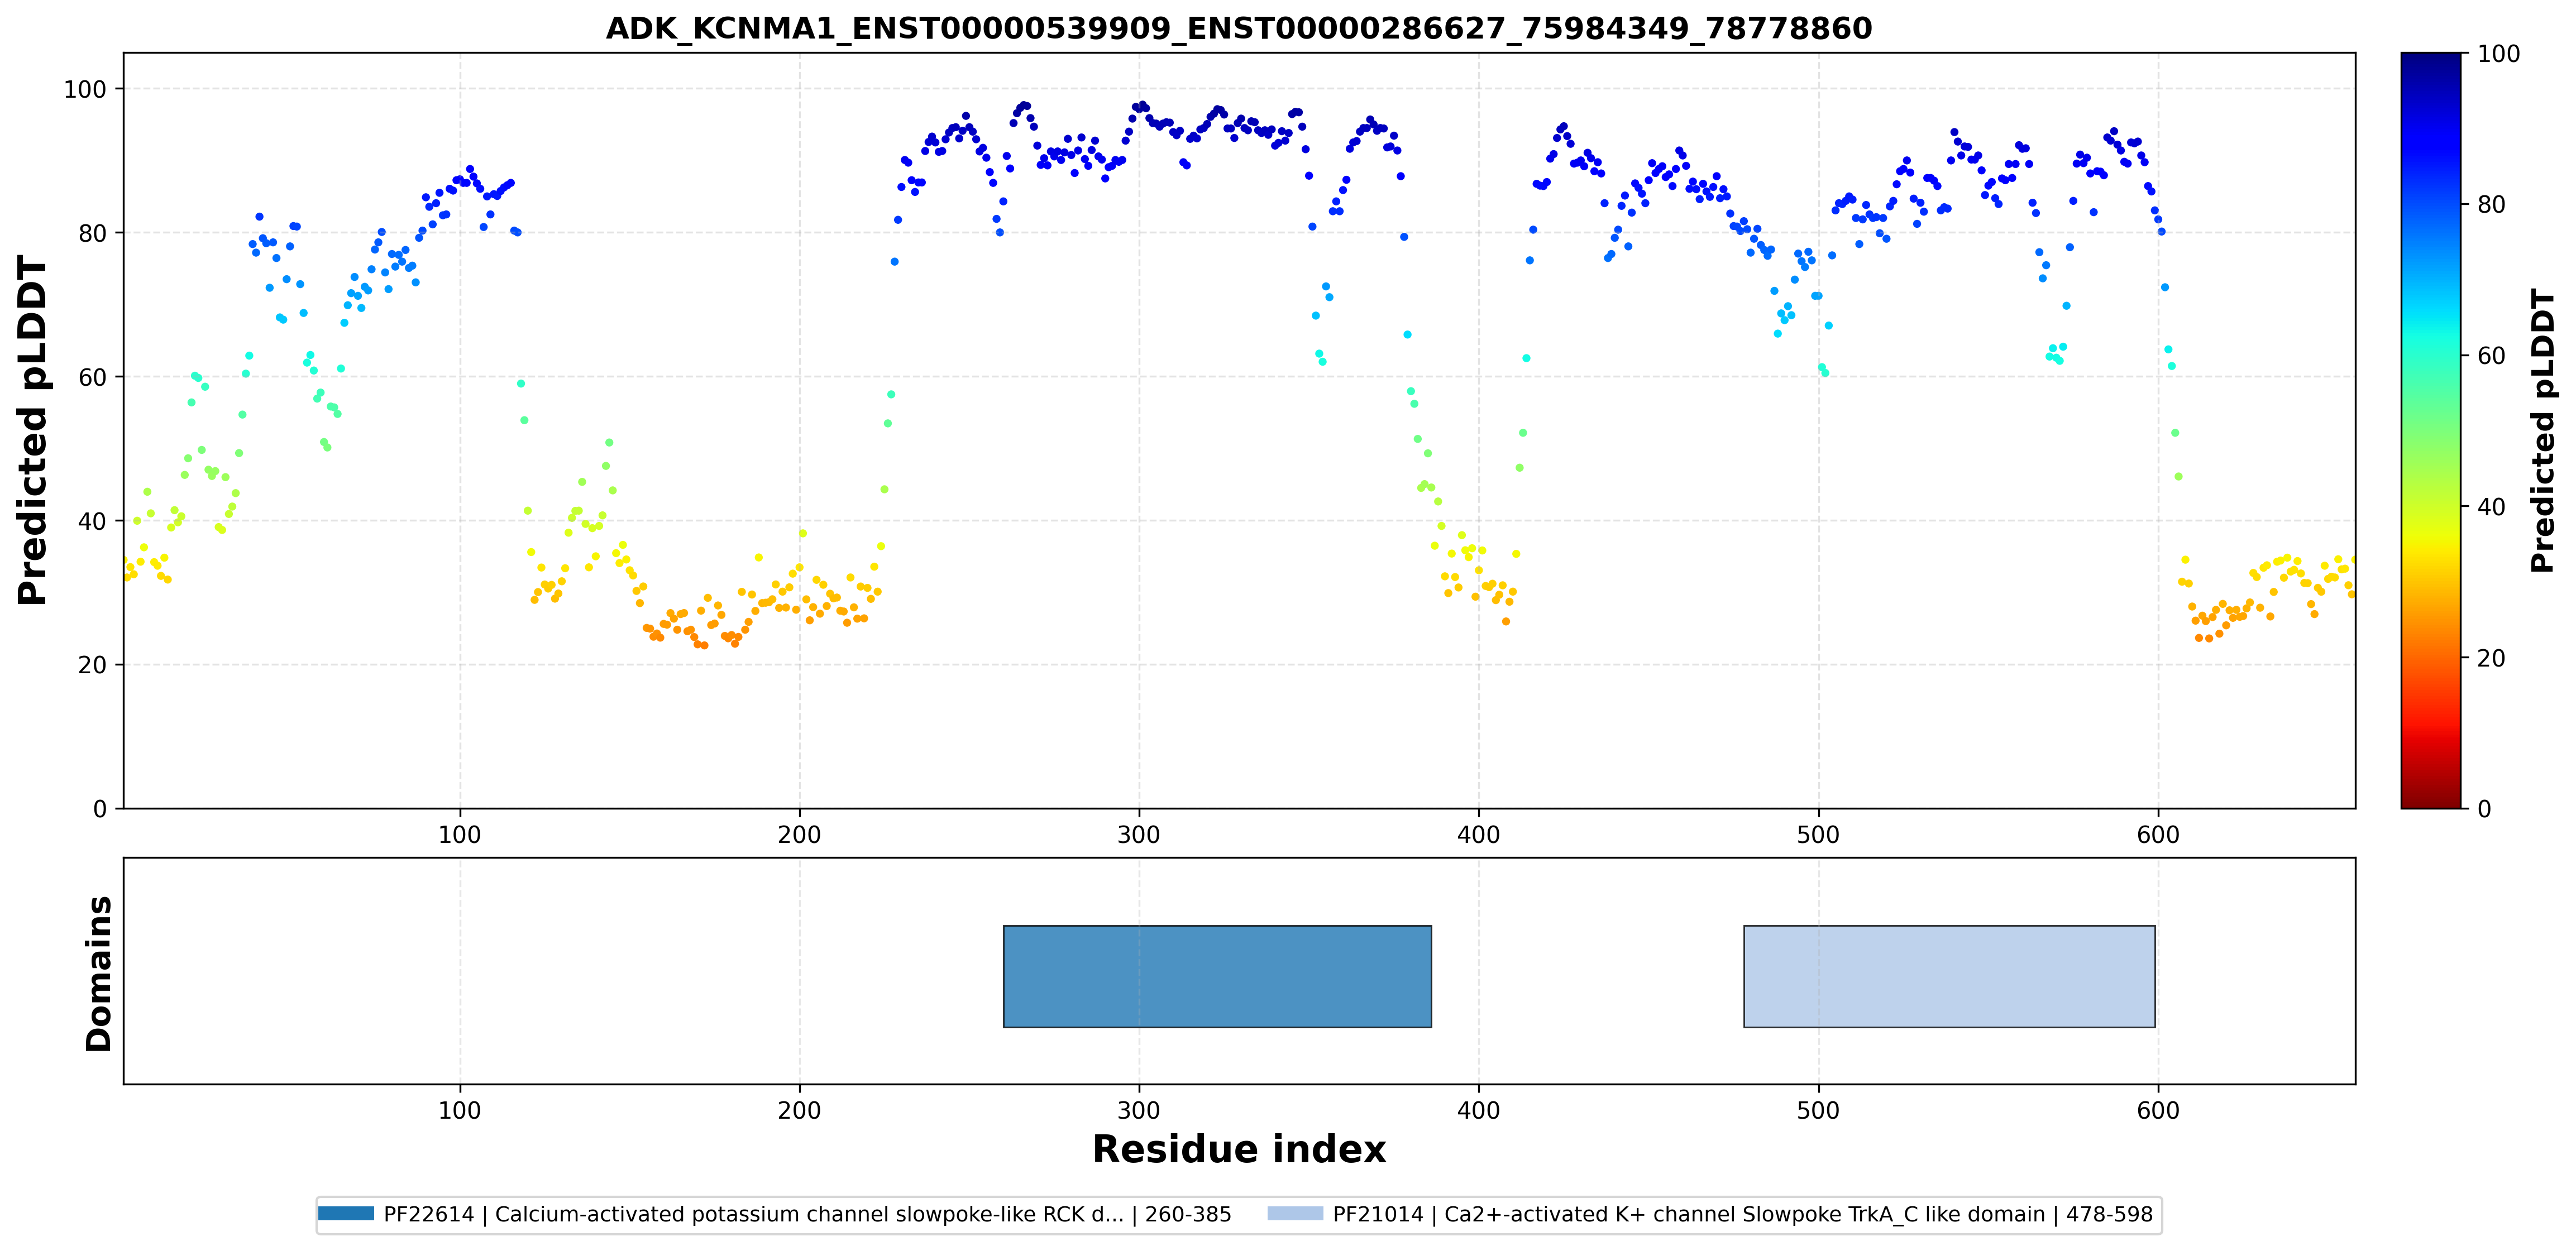Click x-axis tick 100 under domains panel

(460, 1110)
